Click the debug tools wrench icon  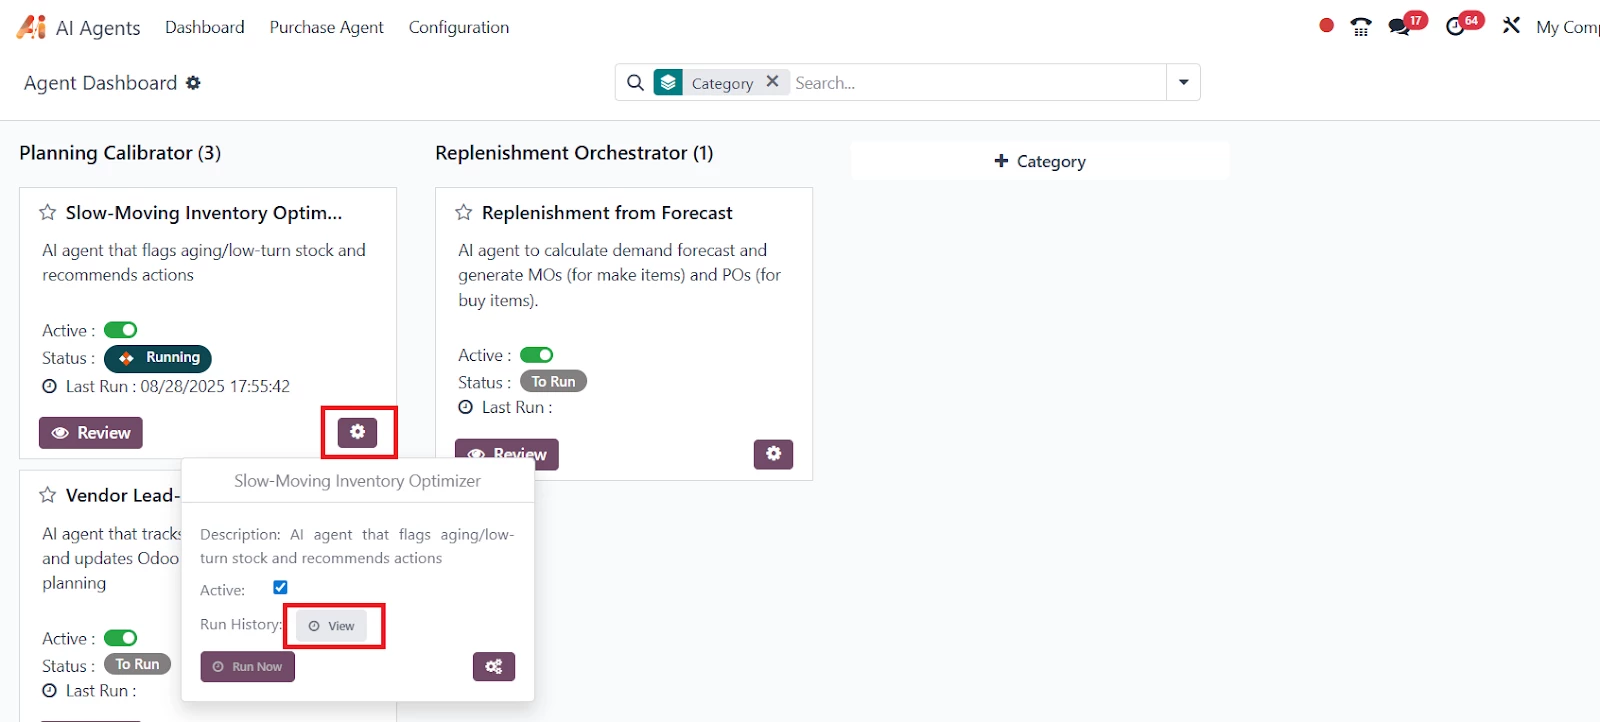coord(1511,26)
